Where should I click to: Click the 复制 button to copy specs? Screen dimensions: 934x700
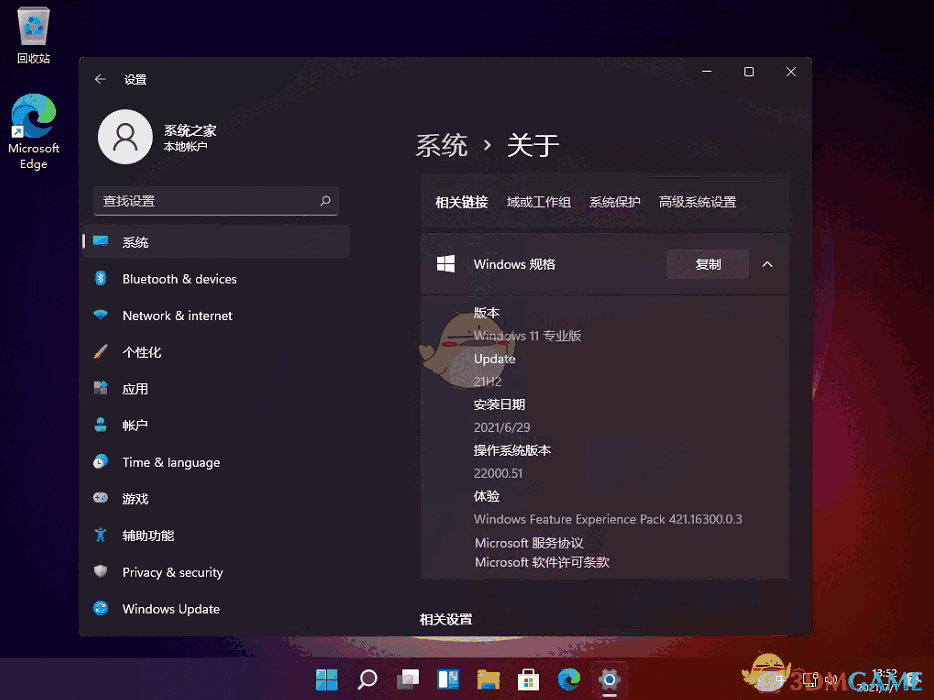[x=707, y=264]
